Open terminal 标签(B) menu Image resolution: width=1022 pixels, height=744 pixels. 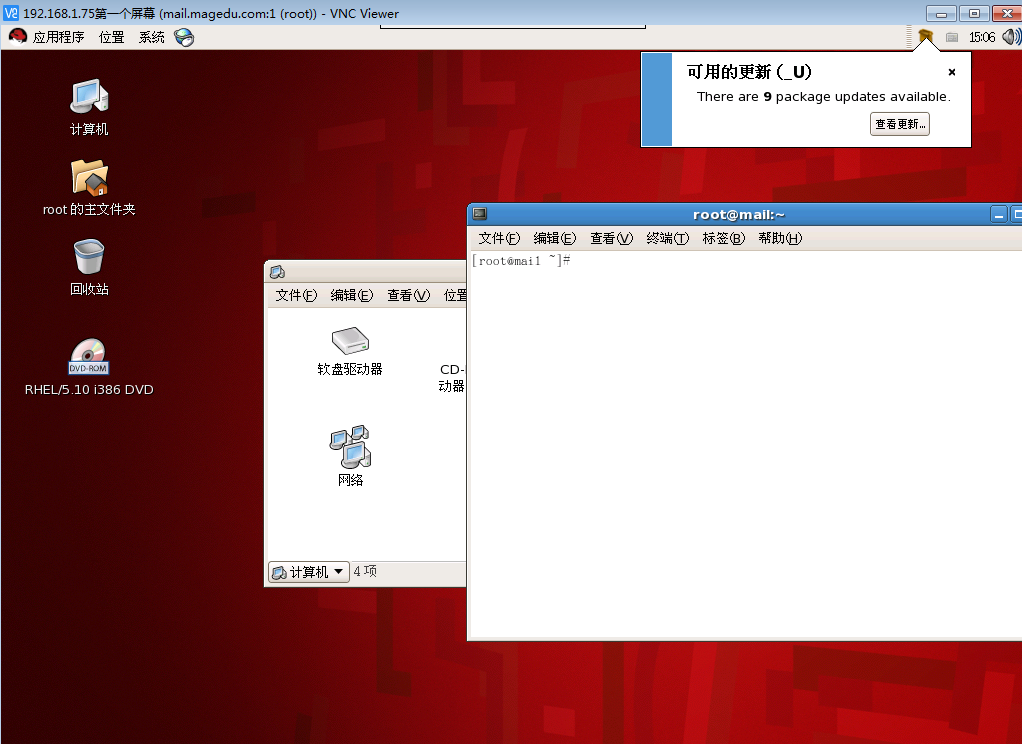[x=723, y=238]
